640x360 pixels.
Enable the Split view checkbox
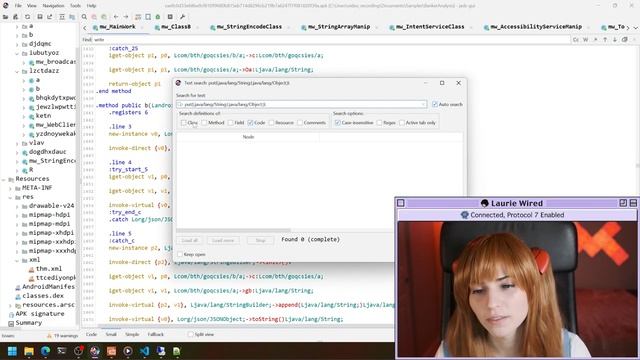pos(190,334)
